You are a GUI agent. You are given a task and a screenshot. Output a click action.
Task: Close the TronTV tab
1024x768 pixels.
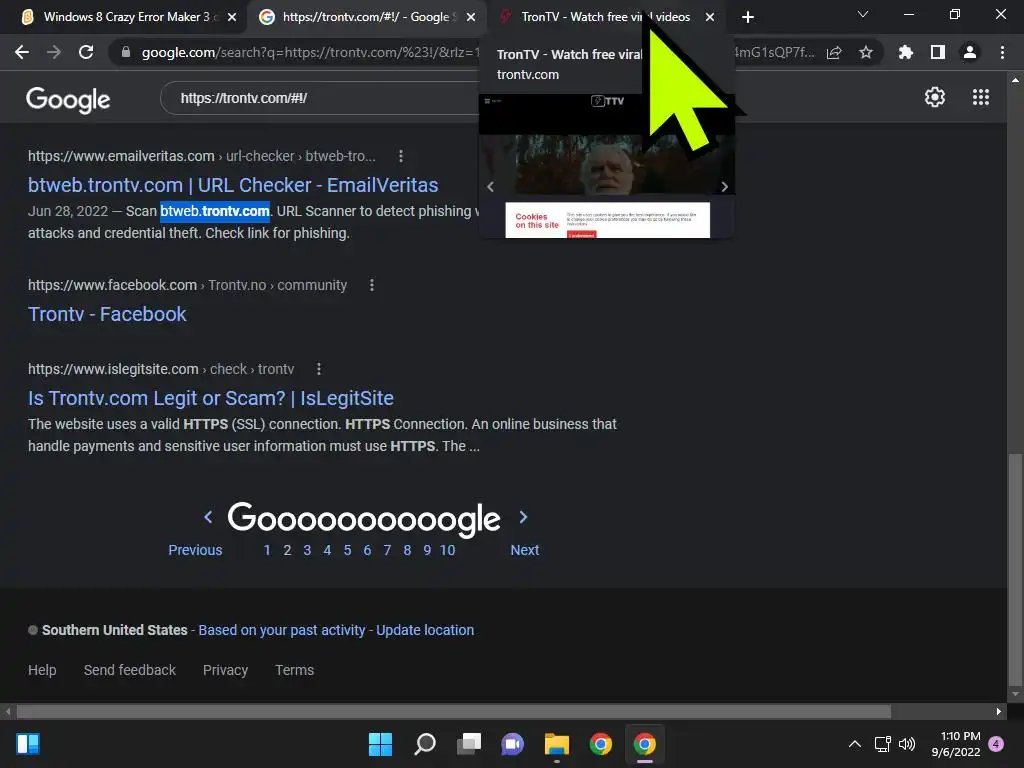(x=710, y=17)
